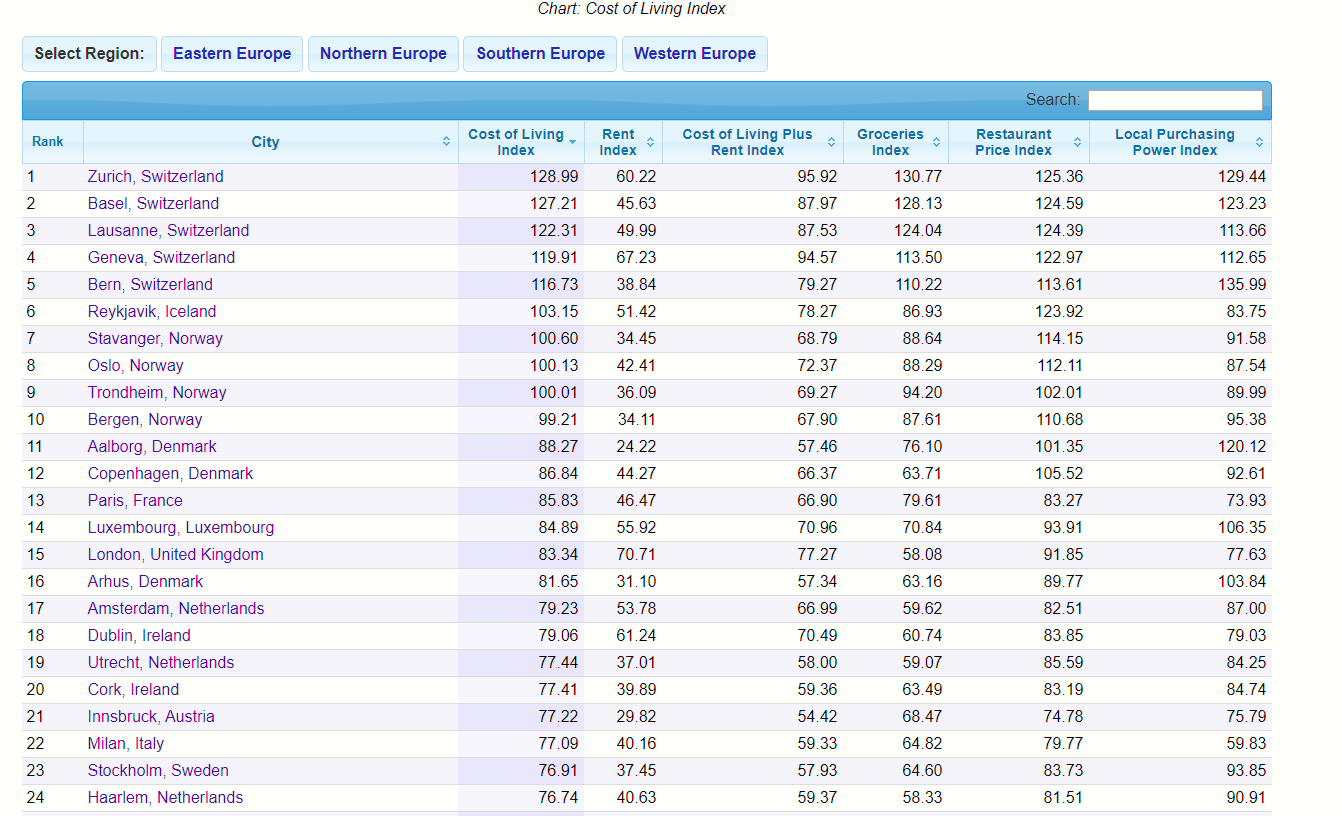Image resolution: width=1342 pixels, height=816 pixels.
Task: Open the Reykjavik, Iceland link
Action: [x=151, y=312]
